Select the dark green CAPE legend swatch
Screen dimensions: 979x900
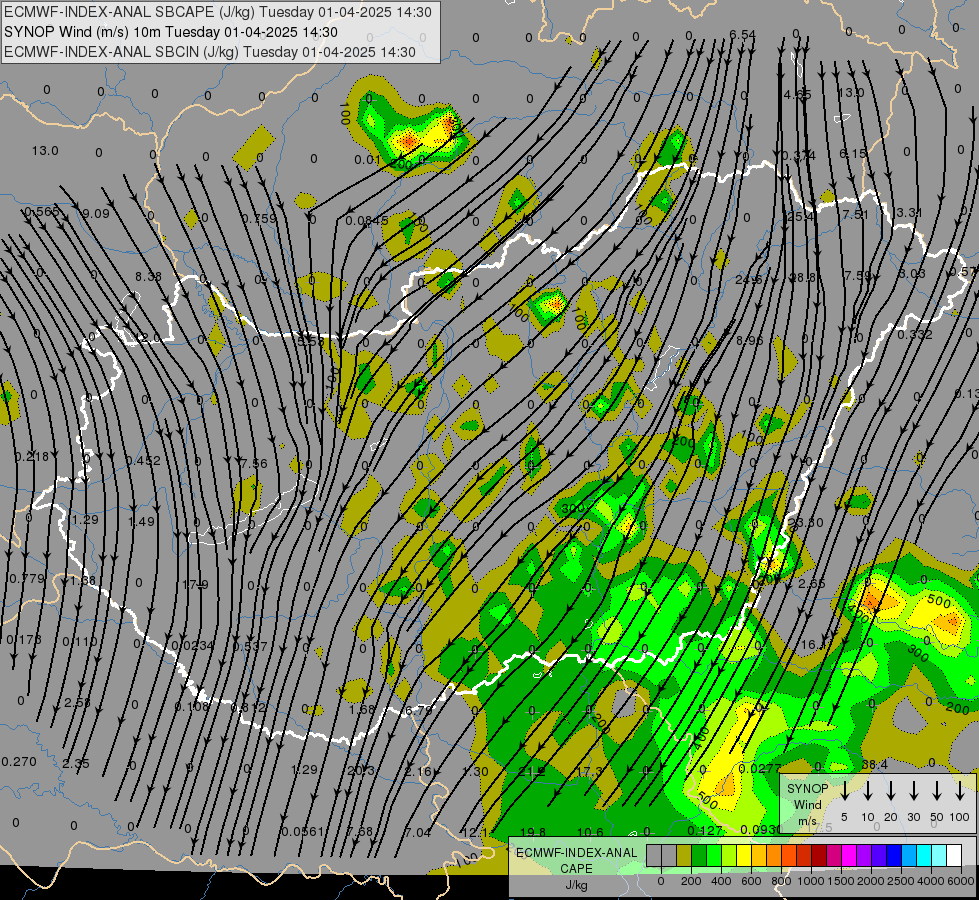[x=699, y=856]
